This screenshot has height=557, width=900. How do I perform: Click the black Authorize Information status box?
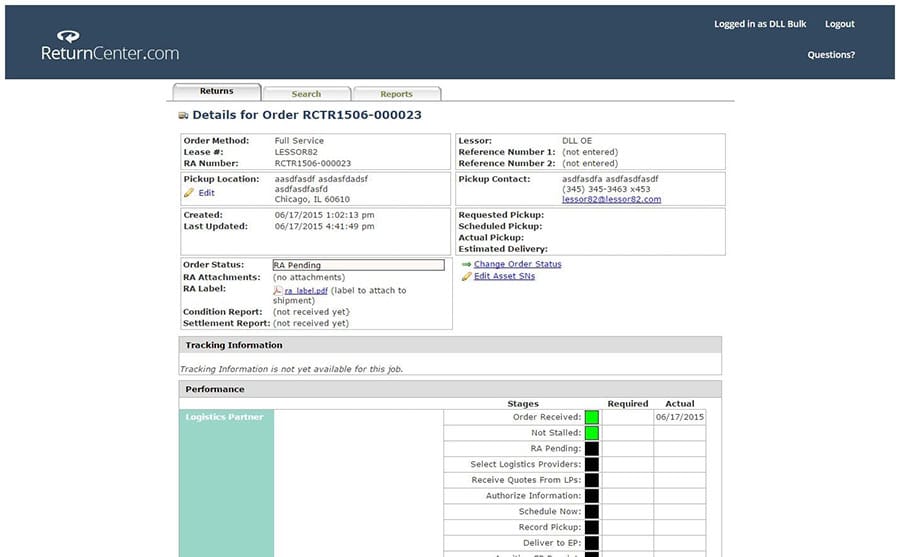click(x=592, y=496)
